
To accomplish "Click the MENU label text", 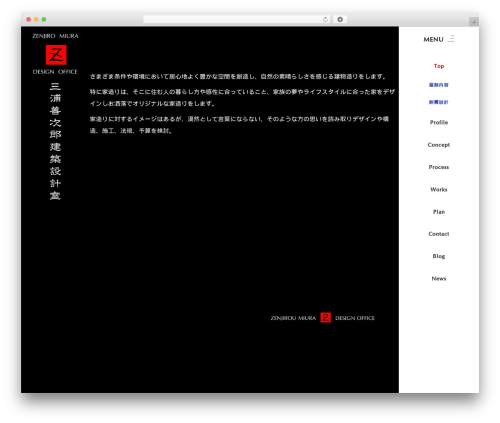I will pos(433,39).
